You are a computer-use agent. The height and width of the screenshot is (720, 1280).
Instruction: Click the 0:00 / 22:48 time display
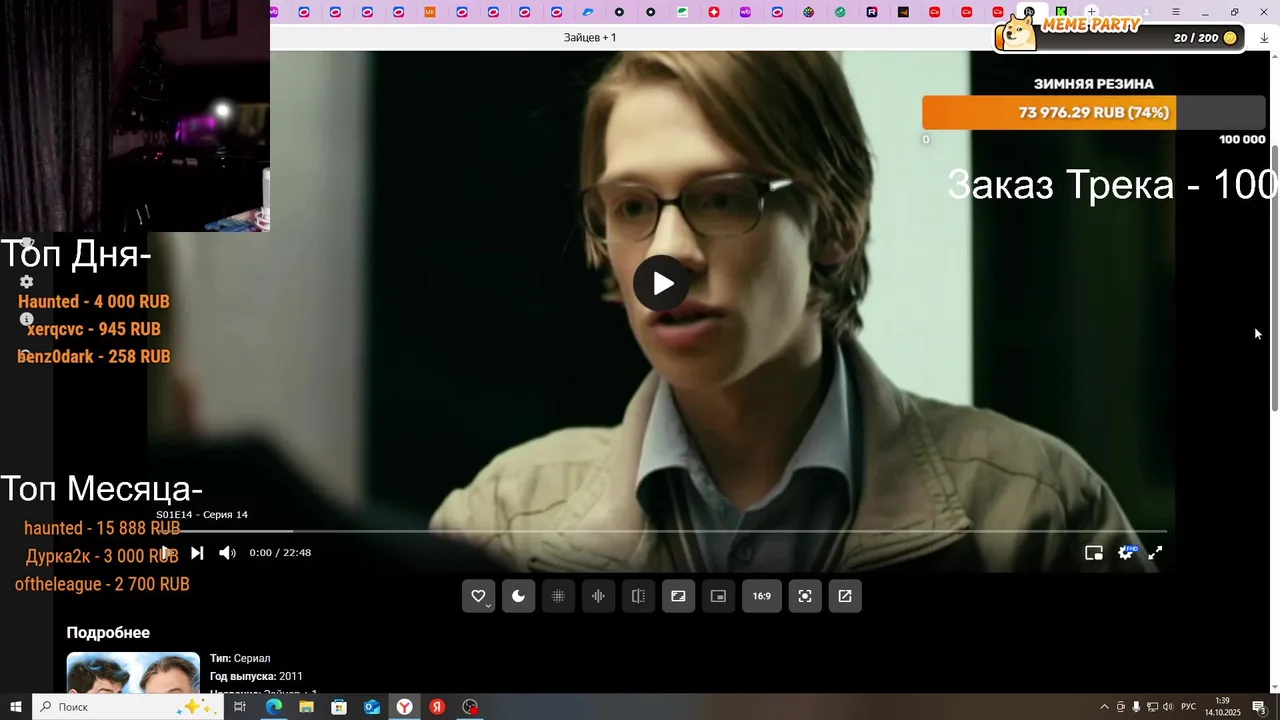pyautogui.click(x=280, y=552)
